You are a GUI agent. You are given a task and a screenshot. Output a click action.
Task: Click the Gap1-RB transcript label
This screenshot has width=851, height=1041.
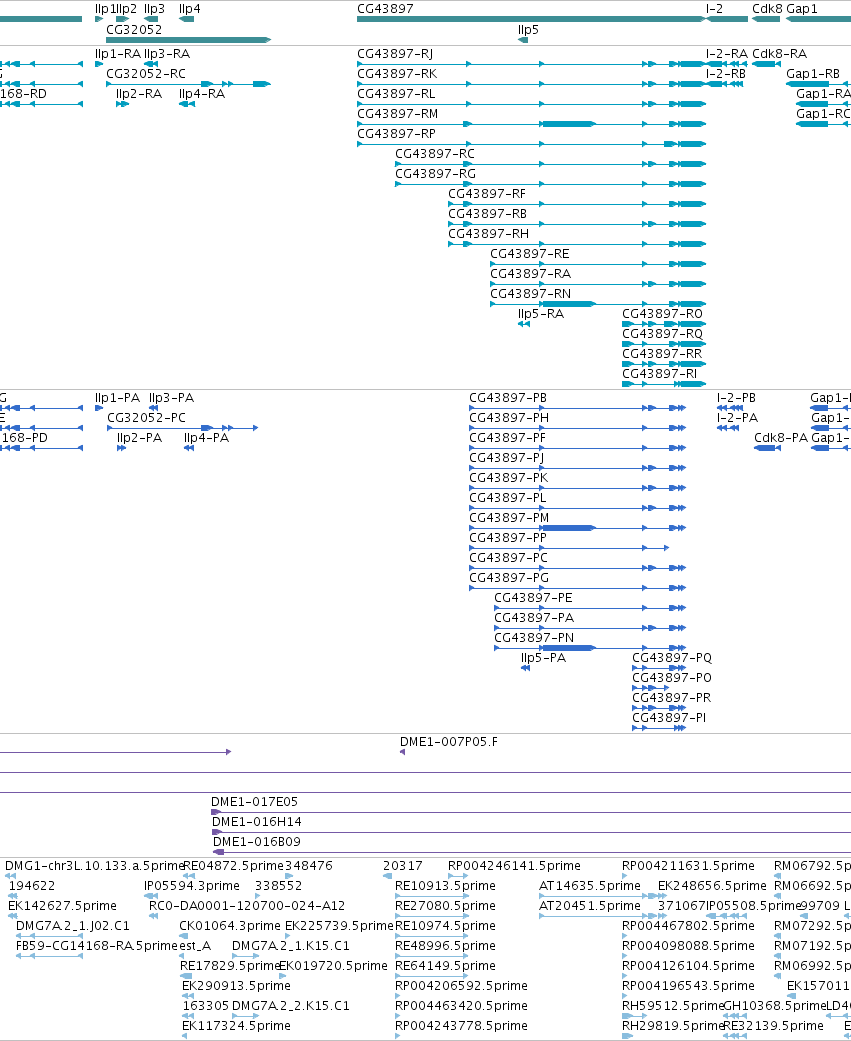[812, 73]
